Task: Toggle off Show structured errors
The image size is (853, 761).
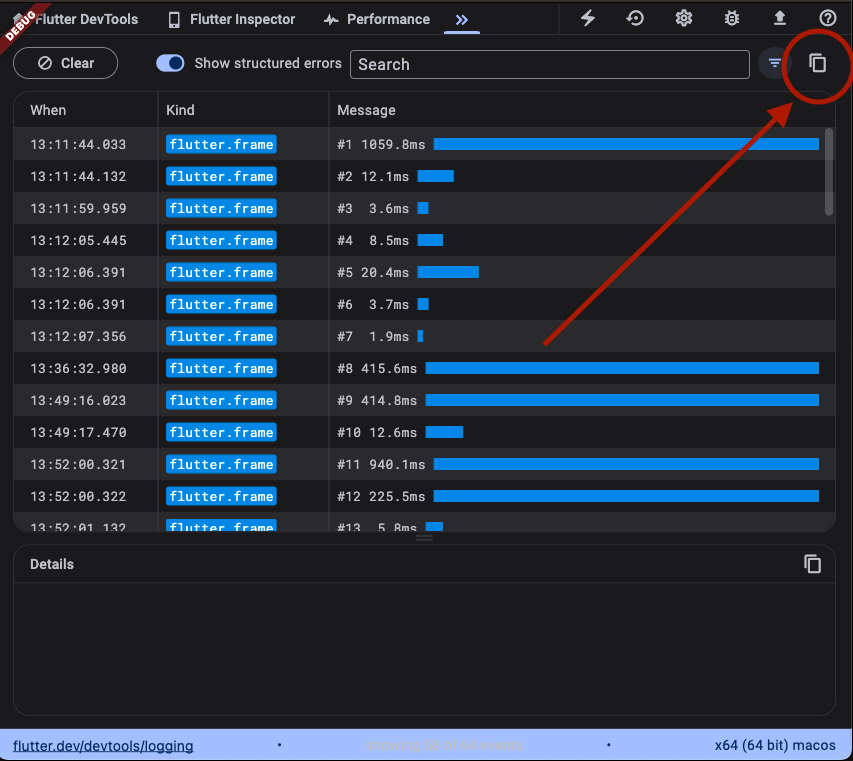Action: click(x=170, y=62)
